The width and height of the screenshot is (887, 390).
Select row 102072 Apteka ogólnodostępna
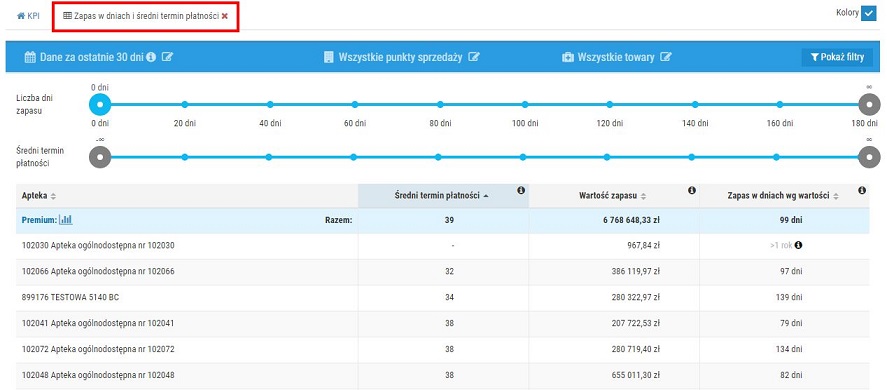click(x=442, y=350)
